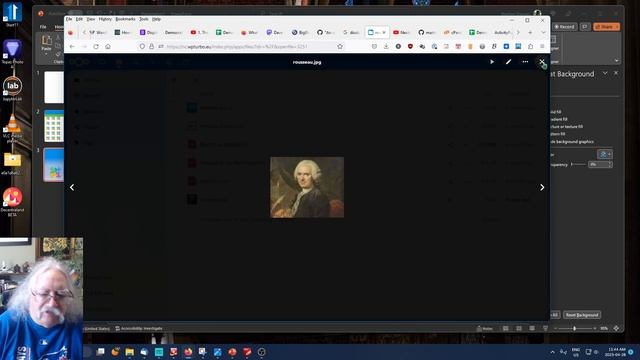The image size is (640, 360).
Task: Click Accessibility: Investigate in status bar
Action: (139, 328)
